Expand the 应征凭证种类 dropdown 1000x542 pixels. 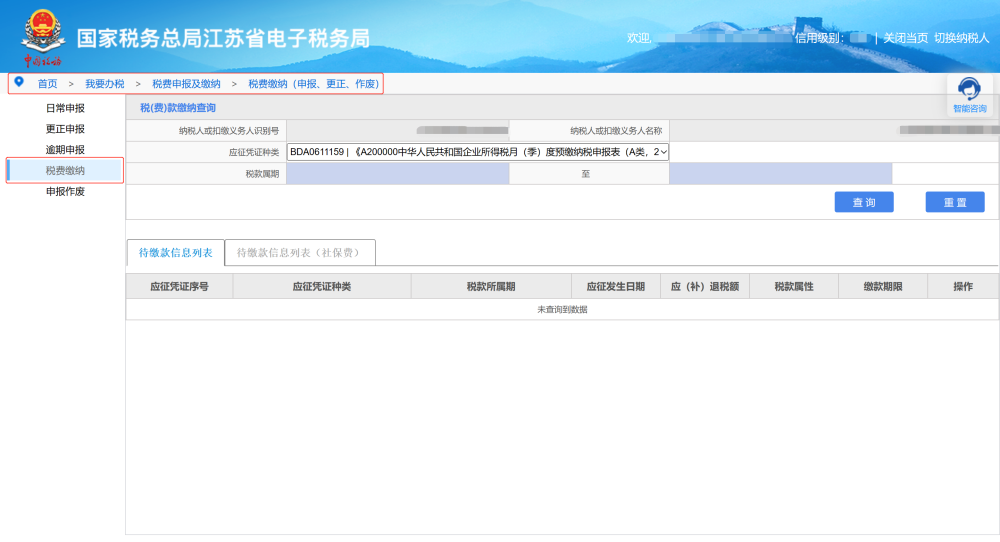[478, 152]
